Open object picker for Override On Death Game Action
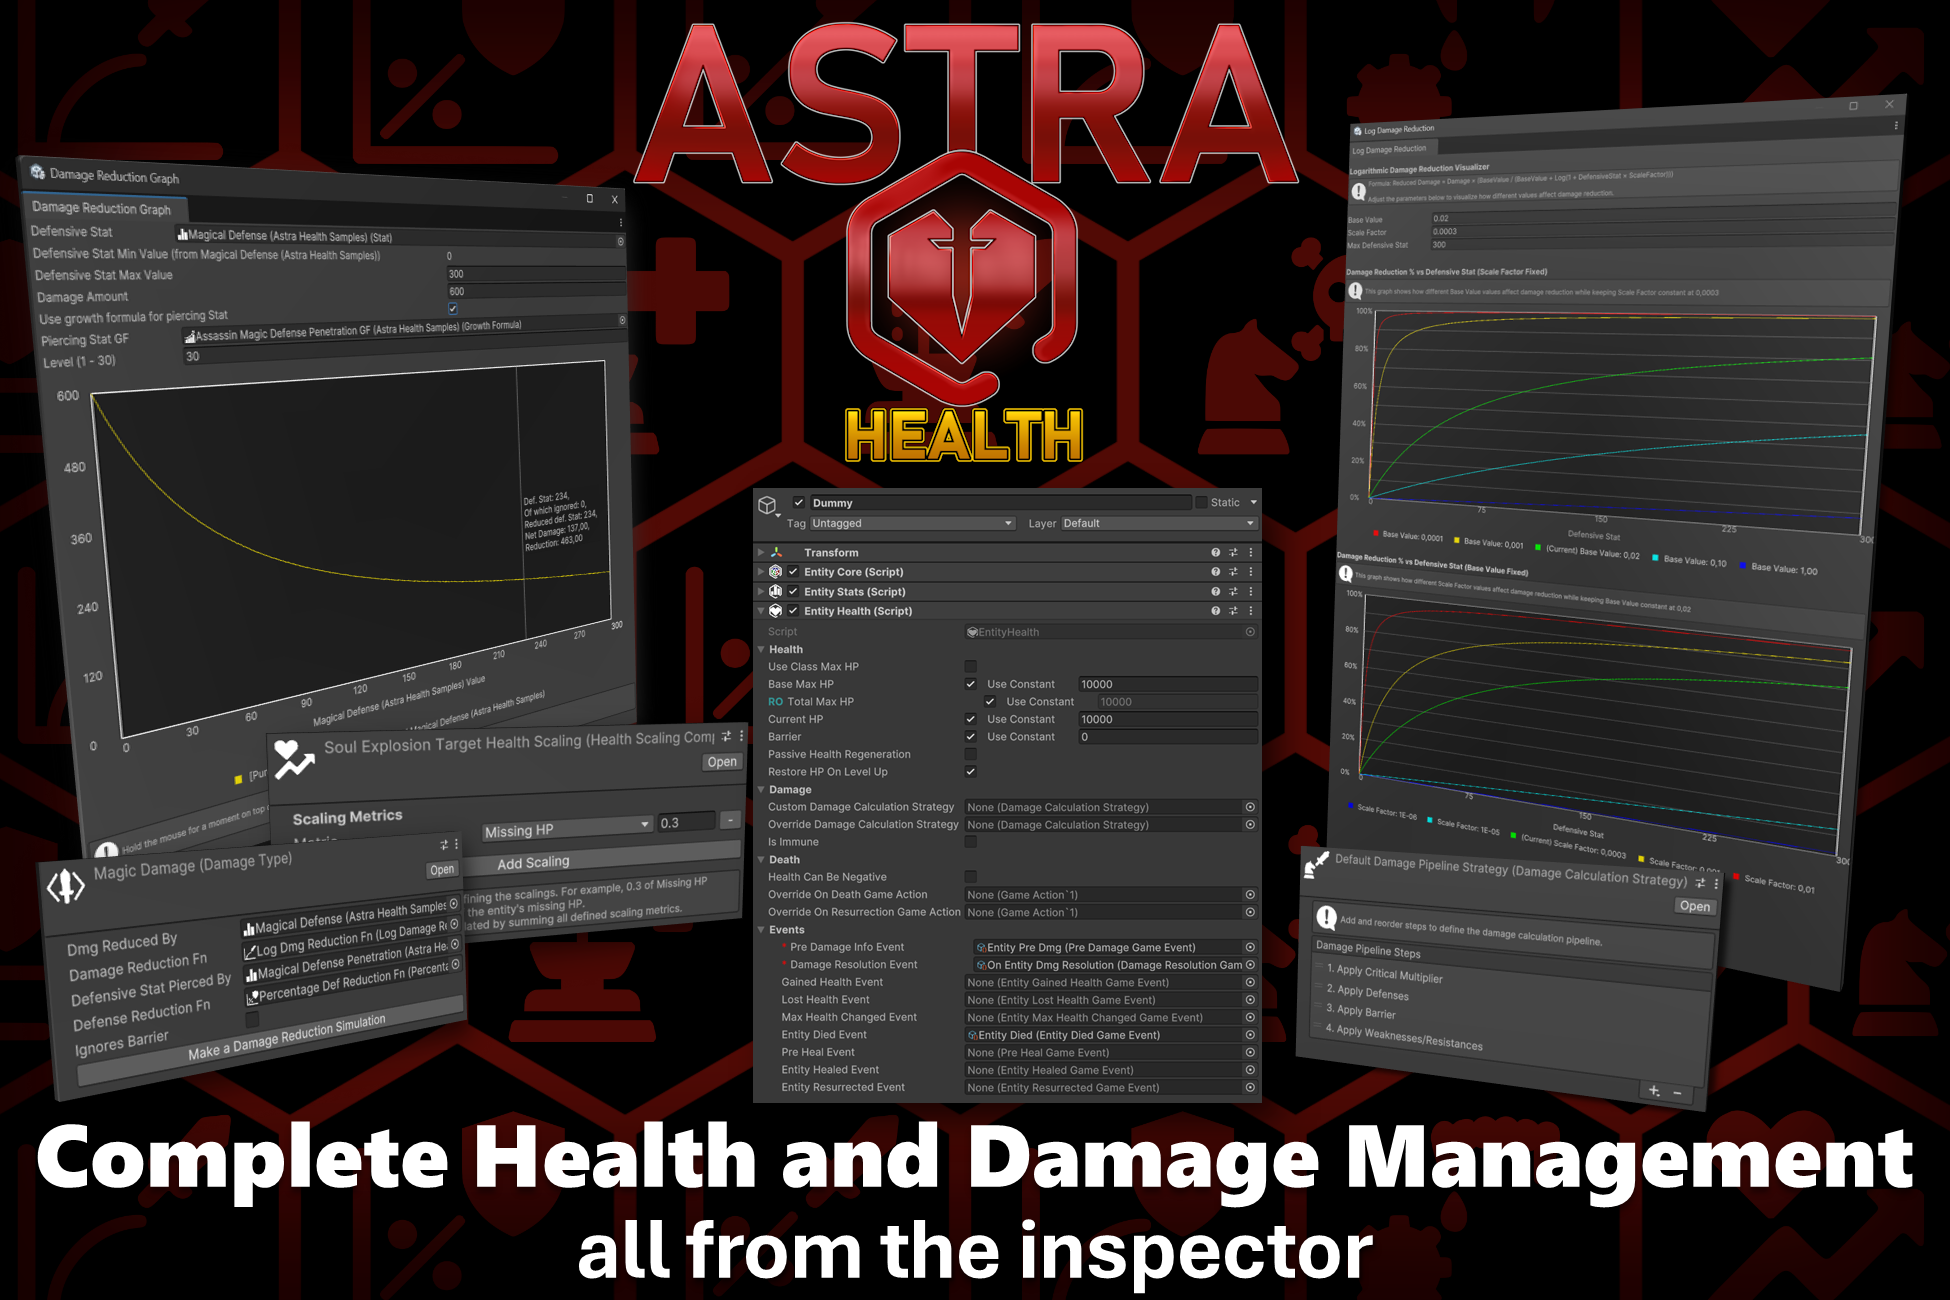Screen dimensions: 1950x1300 [1250, 895]
